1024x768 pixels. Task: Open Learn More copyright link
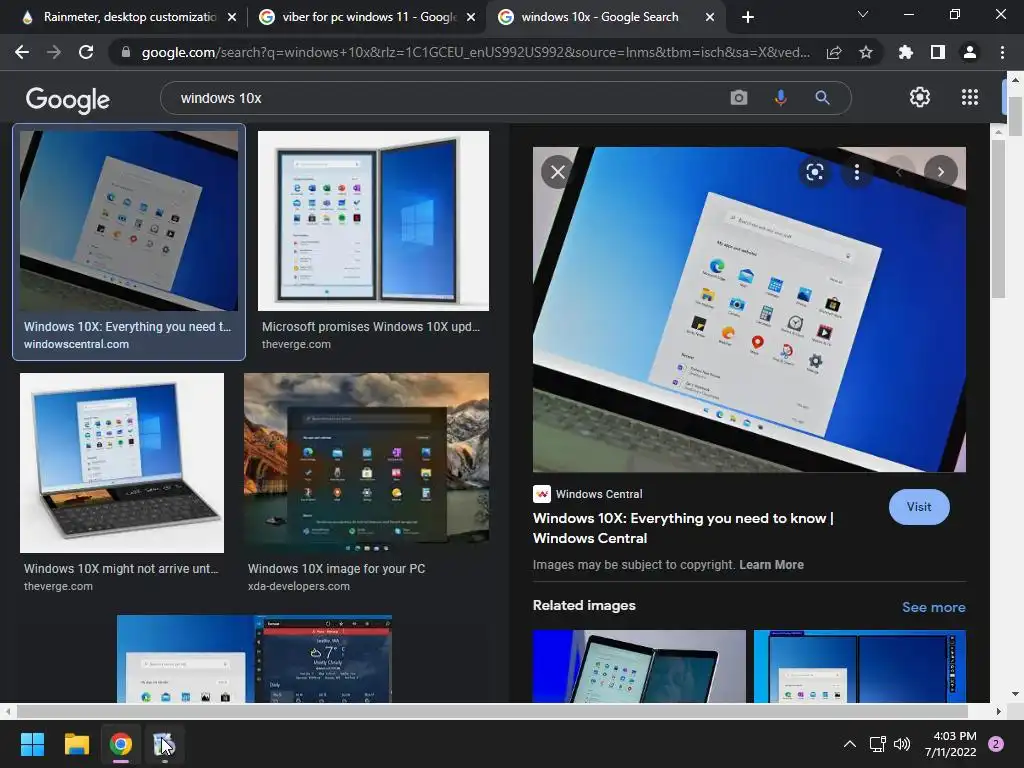tap(771, 565)
